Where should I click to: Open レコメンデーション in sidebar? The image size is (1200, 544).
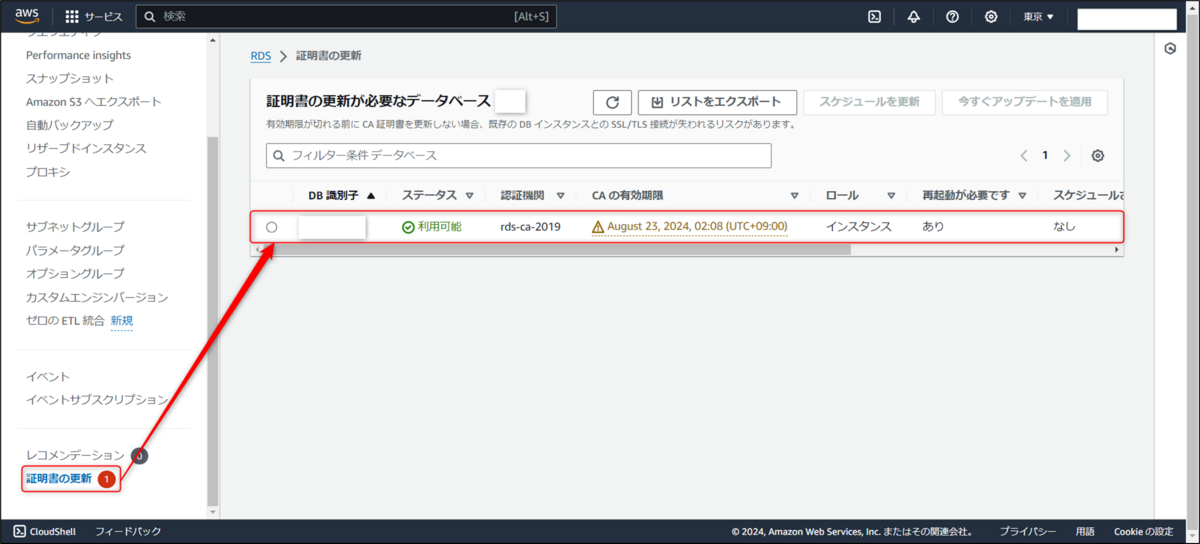tap(75, 455)
